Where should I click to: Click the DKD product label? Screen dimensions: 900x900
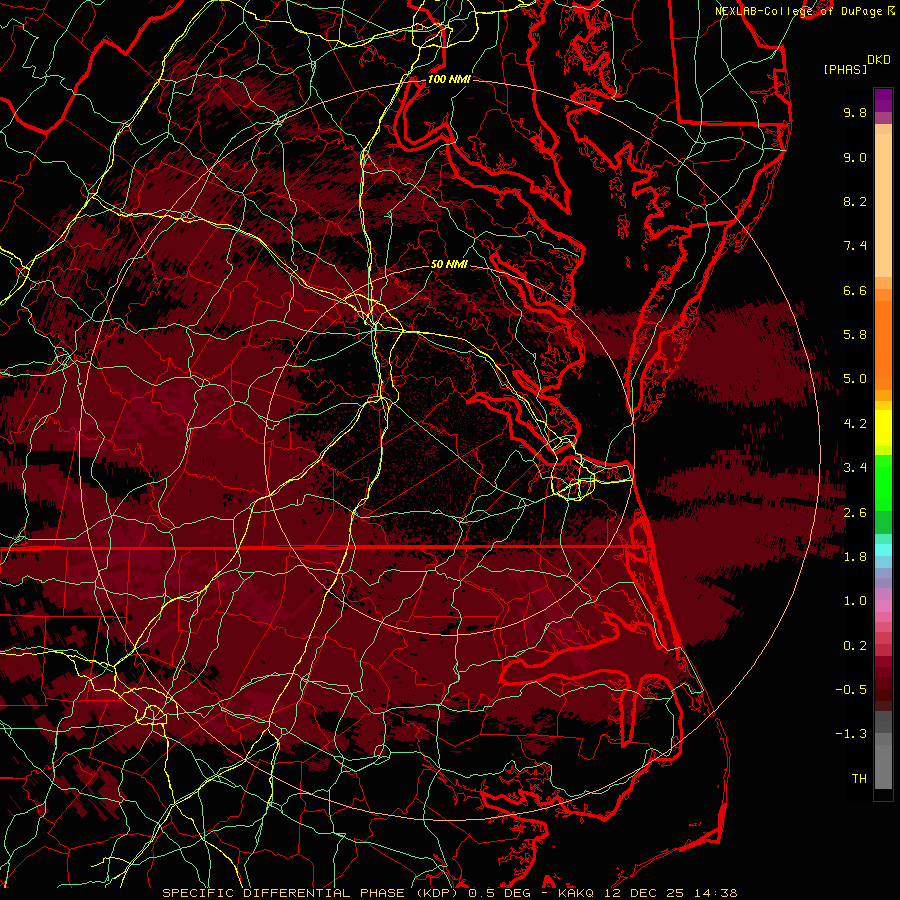879,60
